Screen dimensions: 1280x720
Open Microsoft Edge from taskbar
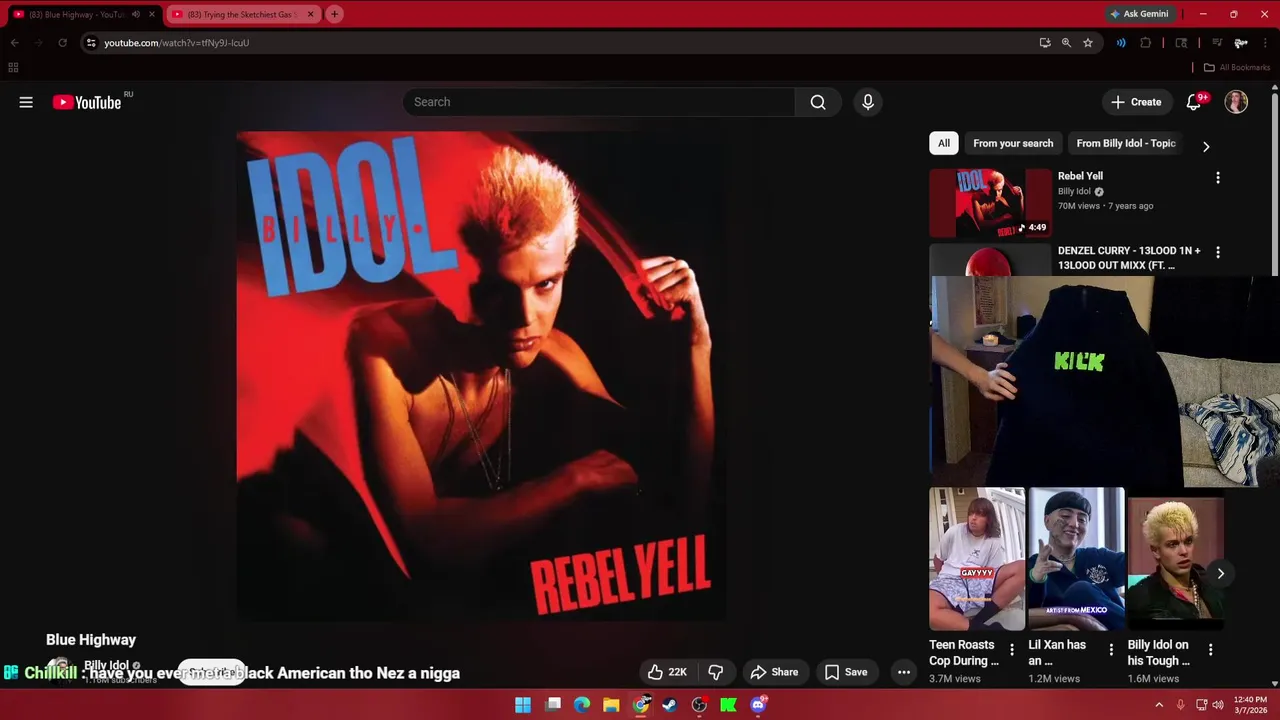(582, 705)
